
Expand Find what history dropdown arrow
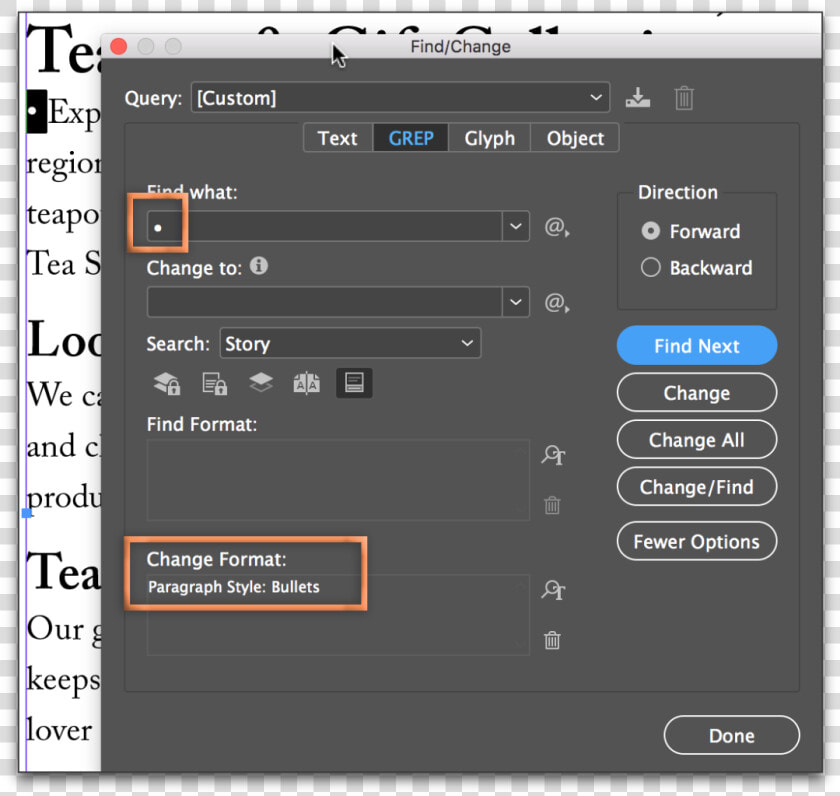click(515, 226)
